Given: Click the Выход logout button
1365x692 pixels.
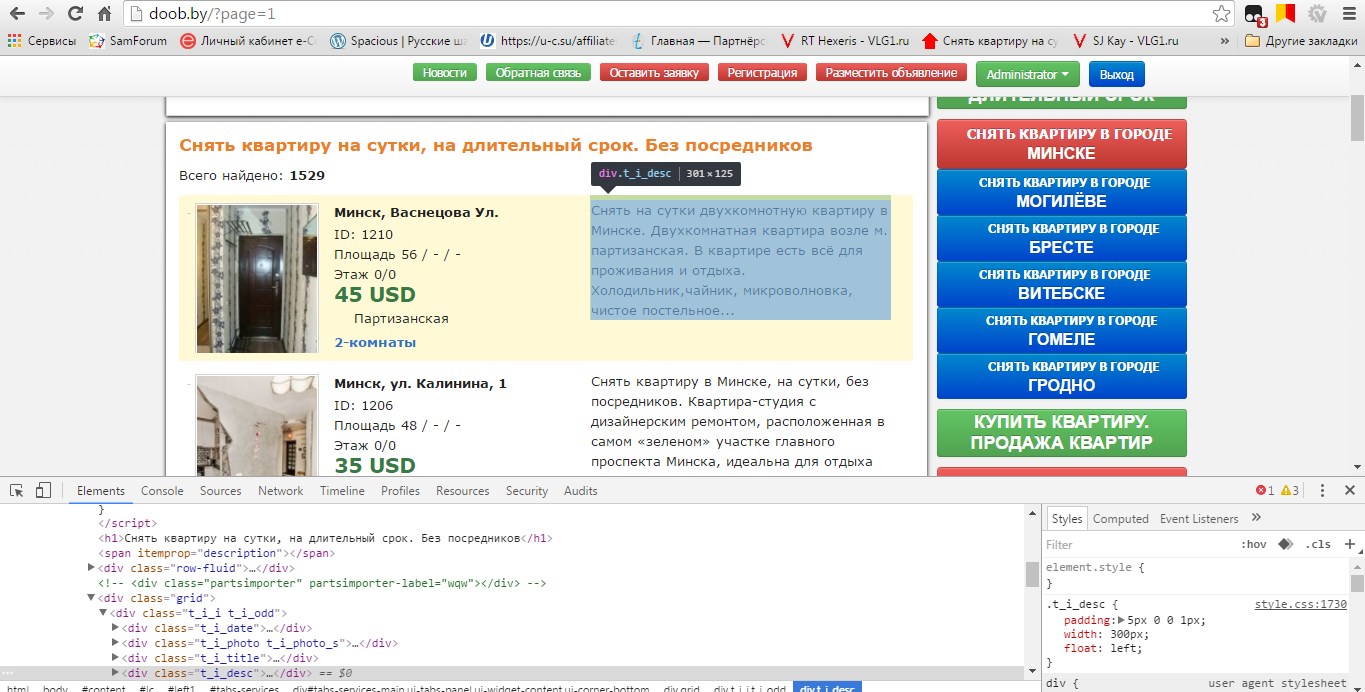Looking at the screenshot, I should [x=1116, y=74].
